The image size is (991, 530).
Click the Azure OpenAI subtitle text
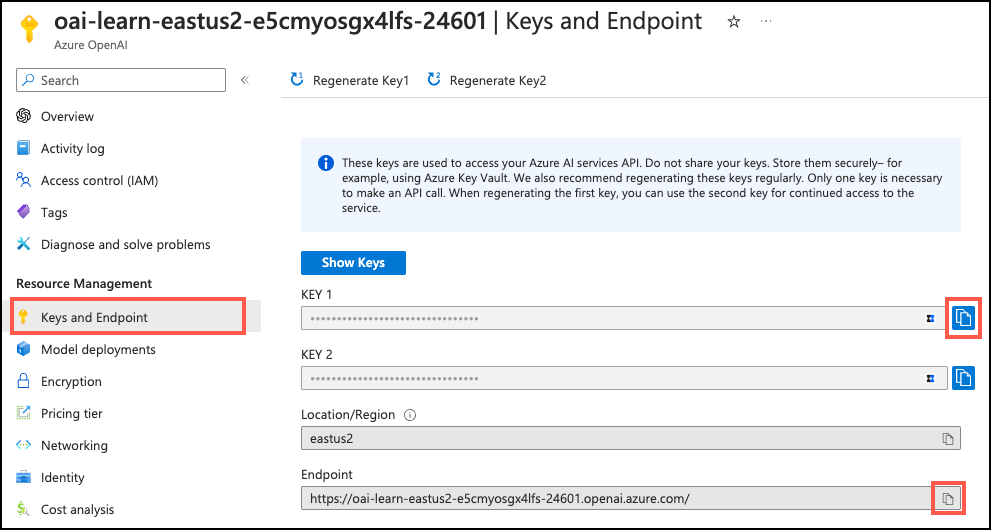(x=92, y=45)
